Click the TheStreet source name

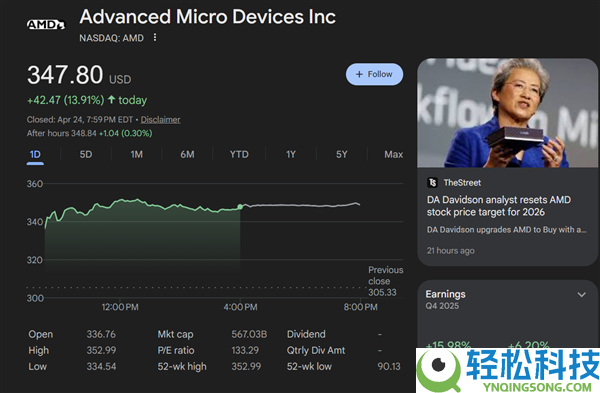click(462, 183)
